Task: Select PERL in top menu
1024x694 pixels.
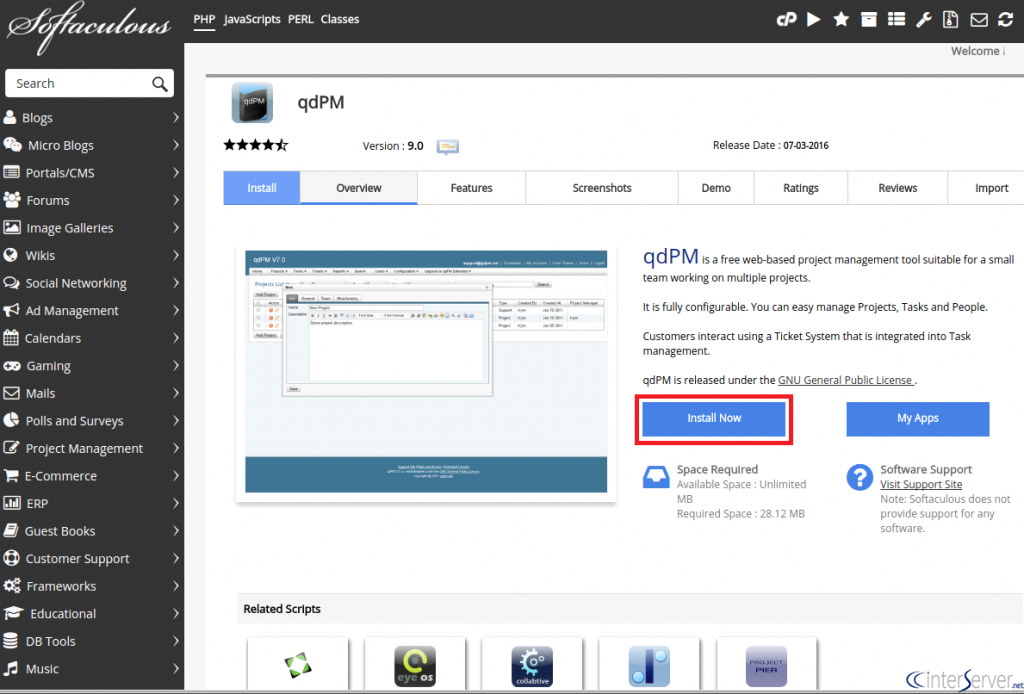Action: click(300, 19)
